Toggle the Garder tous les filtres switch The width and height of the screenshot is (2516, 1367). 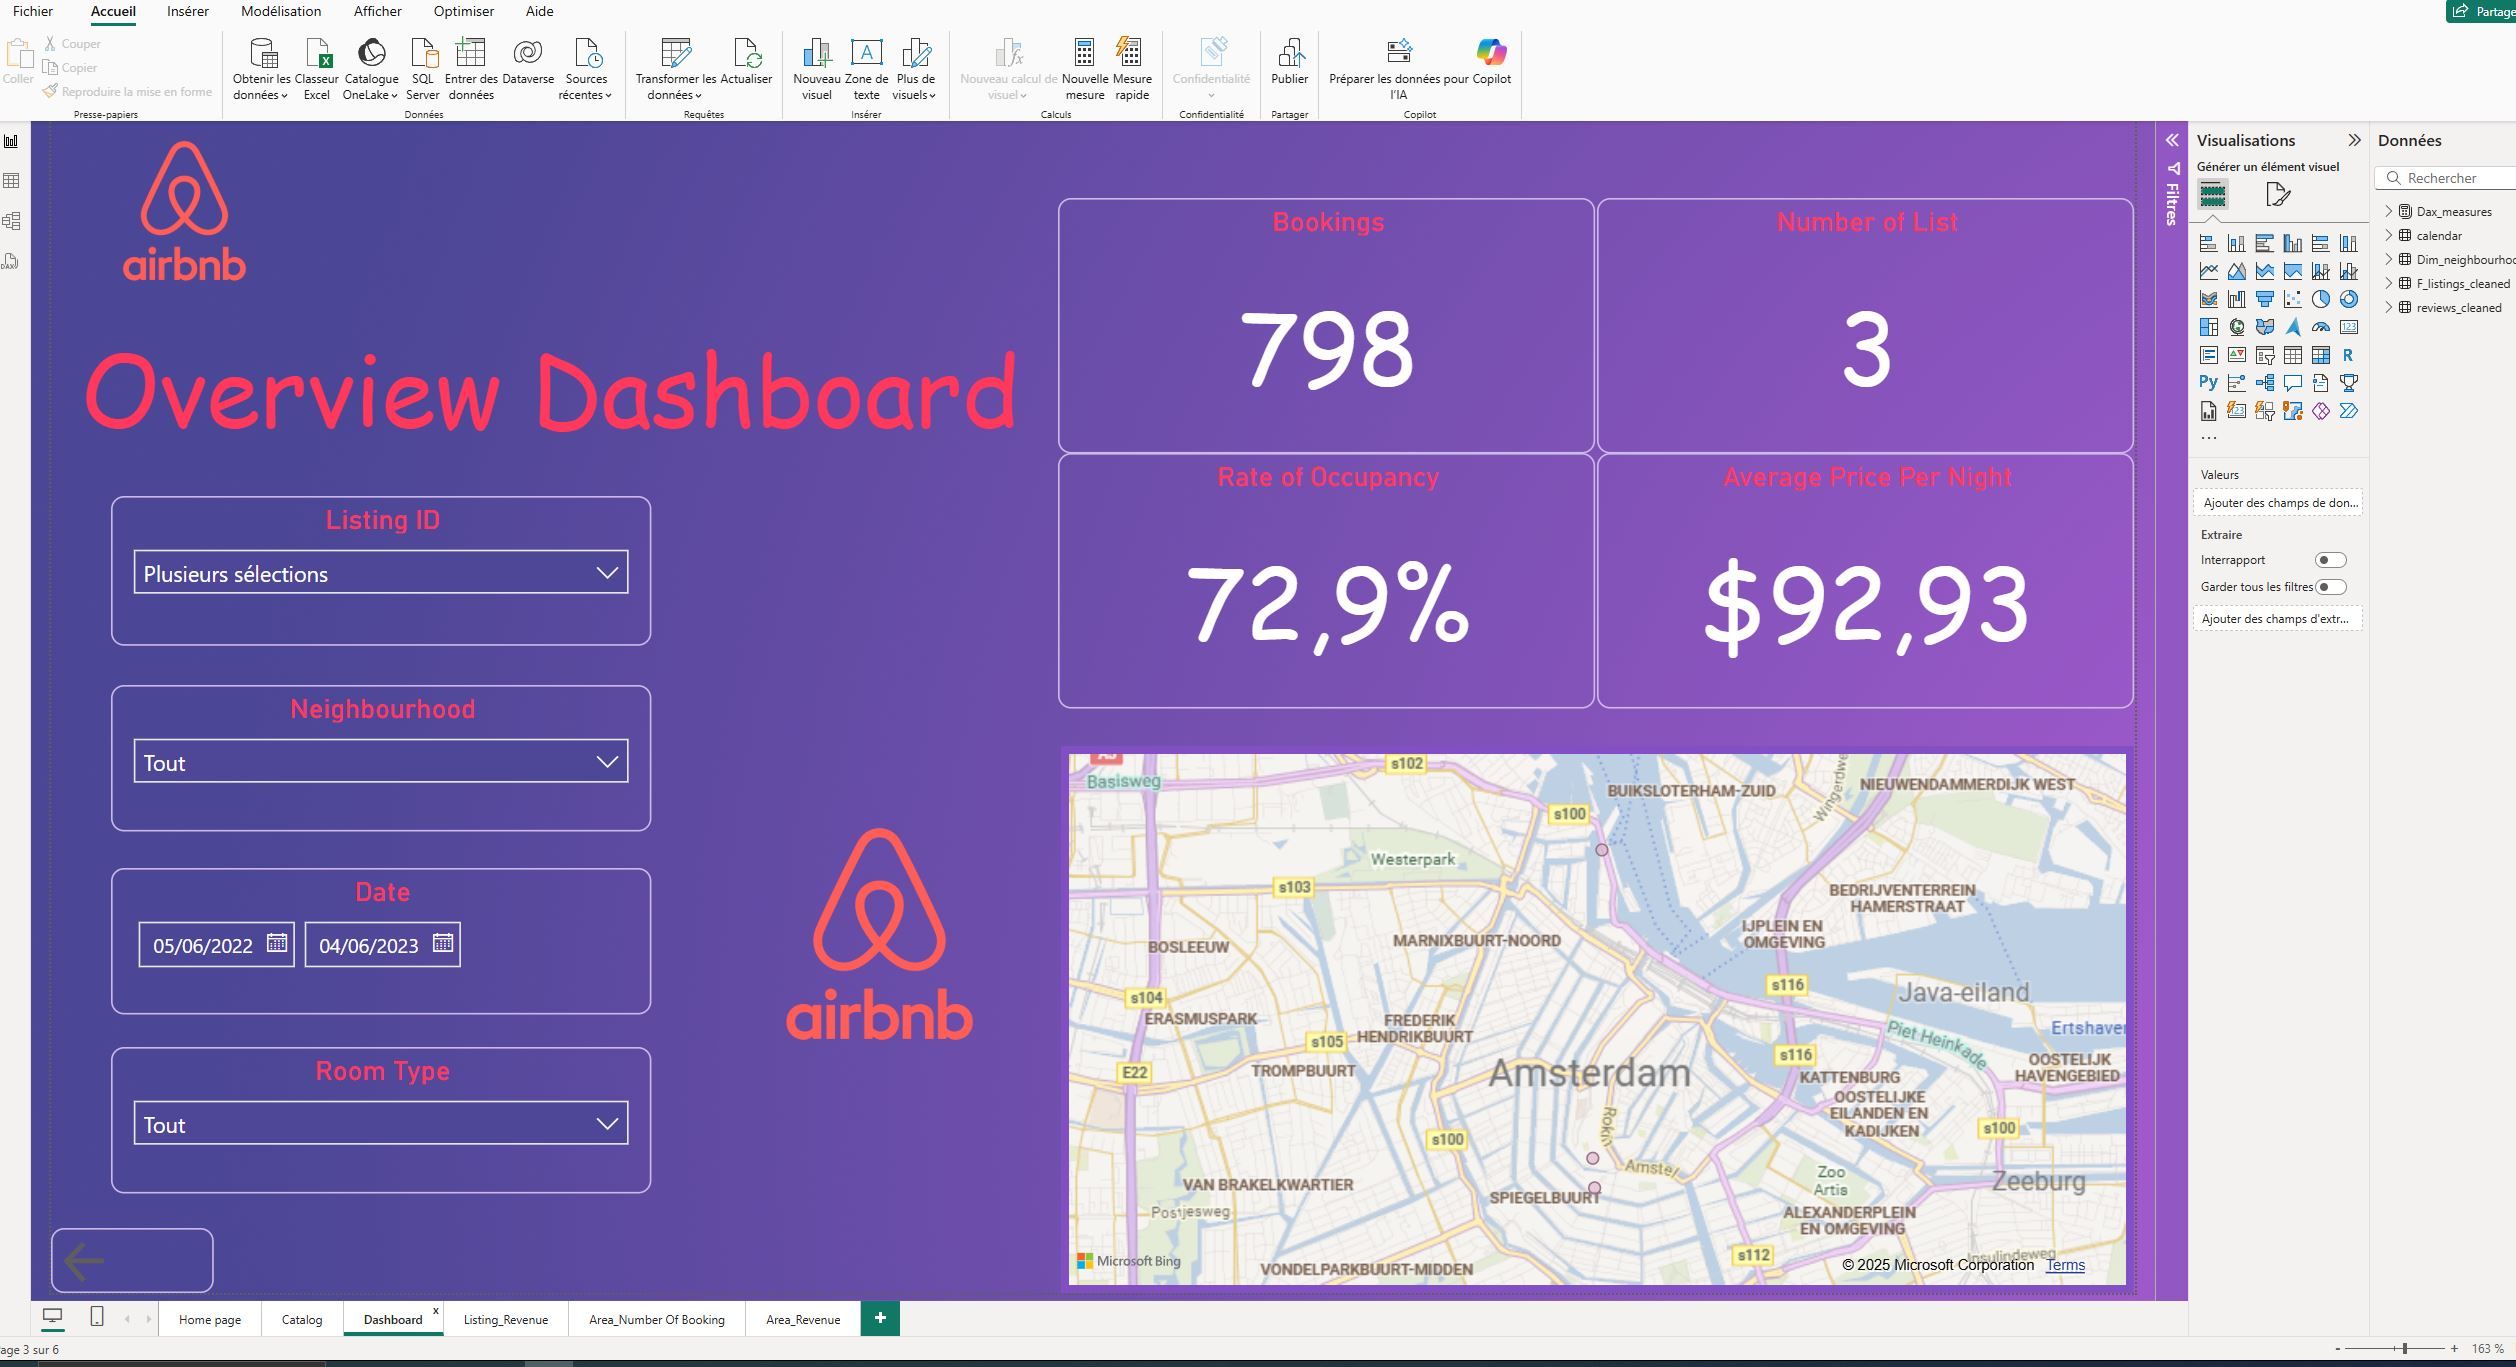click(x=2329, y=587)
